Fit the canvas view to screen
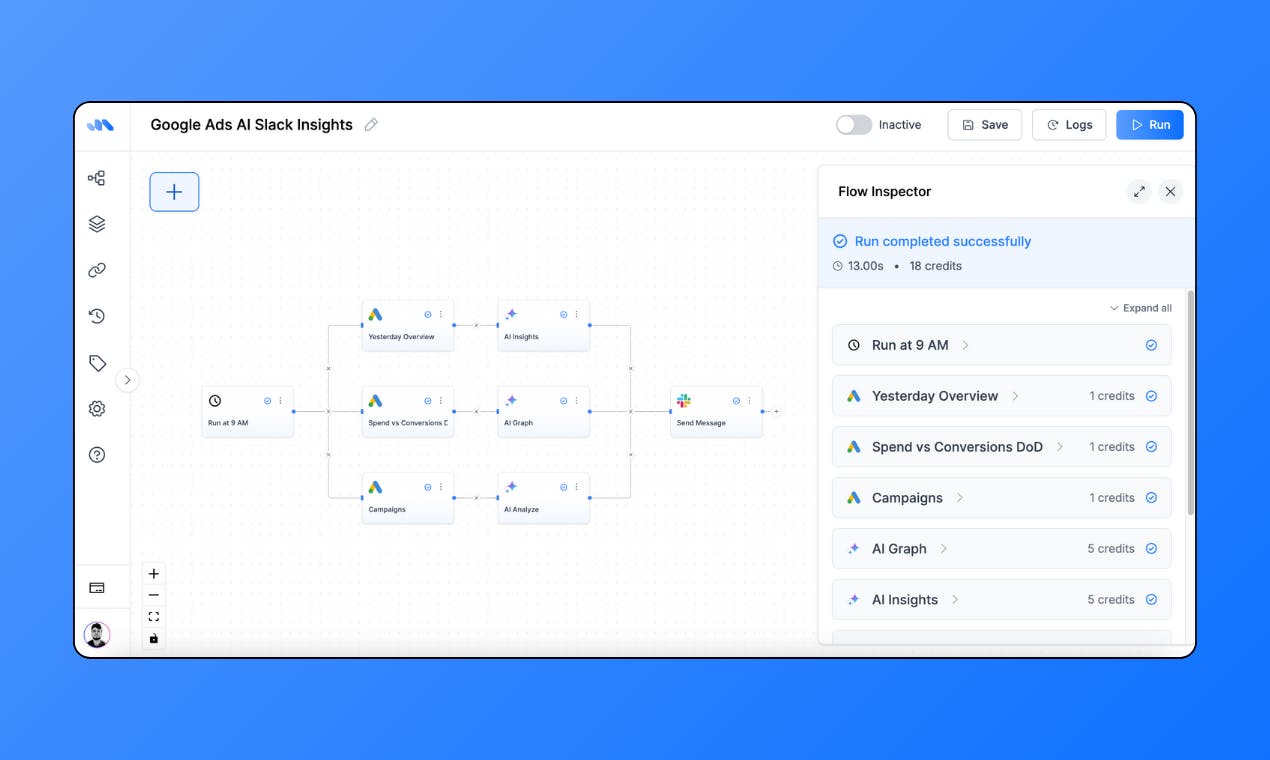Viewport: 1270px width, 760px height. pos(154,617)
